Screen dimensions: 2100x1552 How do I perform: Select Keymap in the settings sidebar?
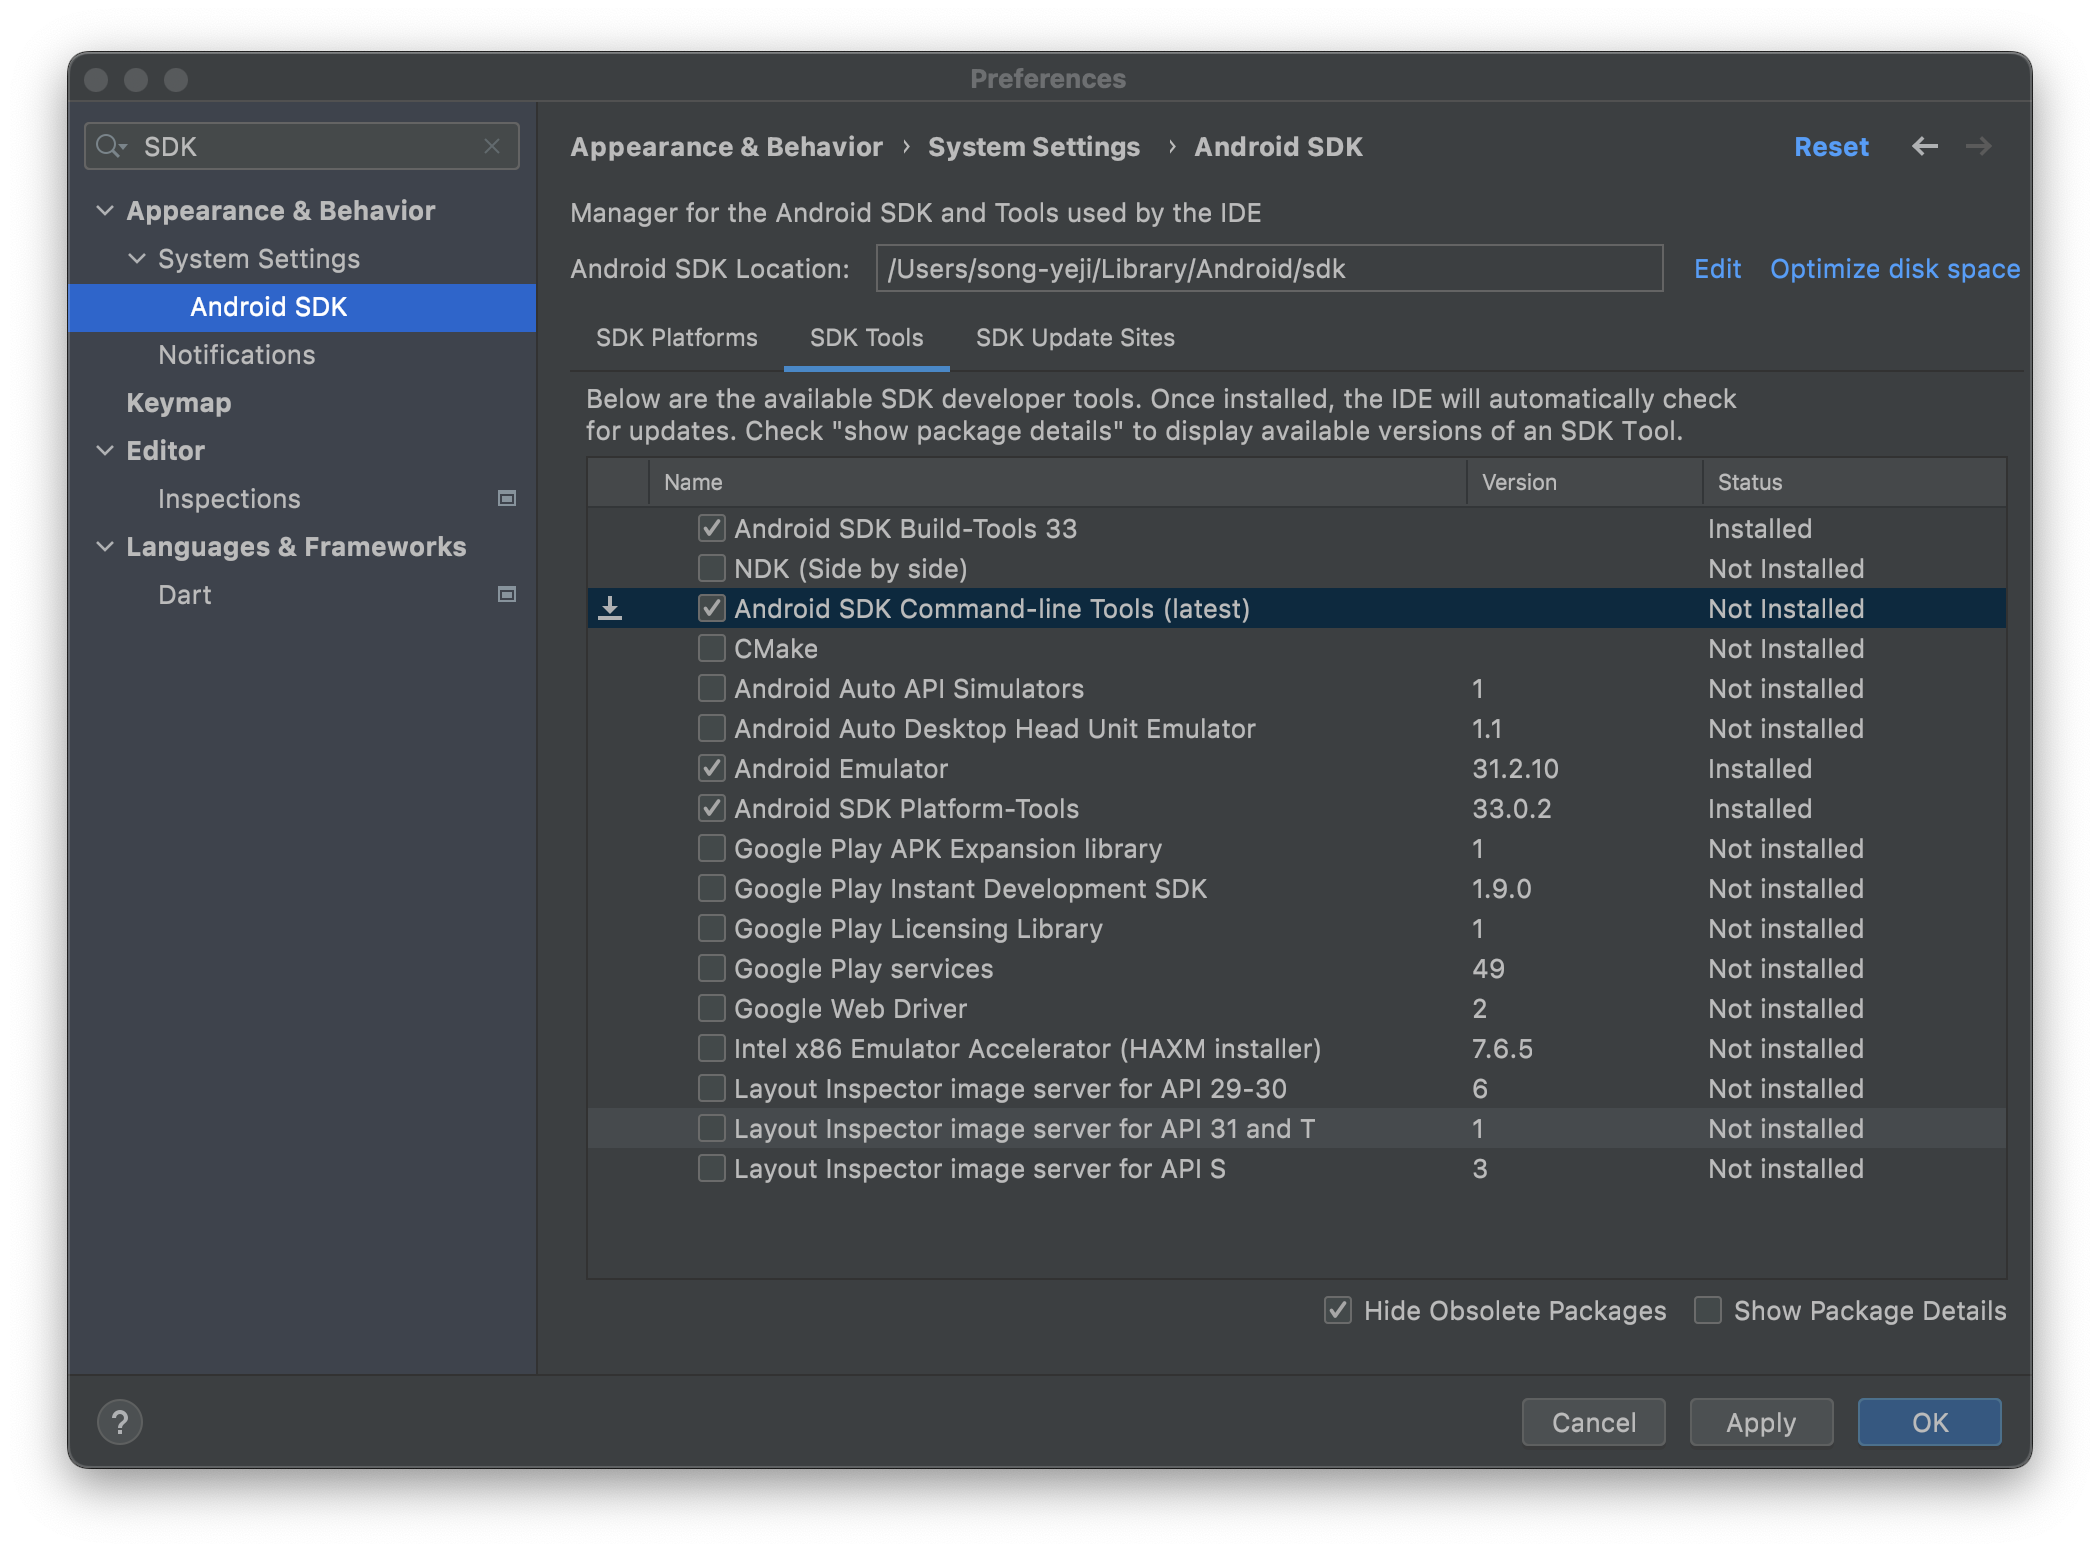[x=179, y=402]
